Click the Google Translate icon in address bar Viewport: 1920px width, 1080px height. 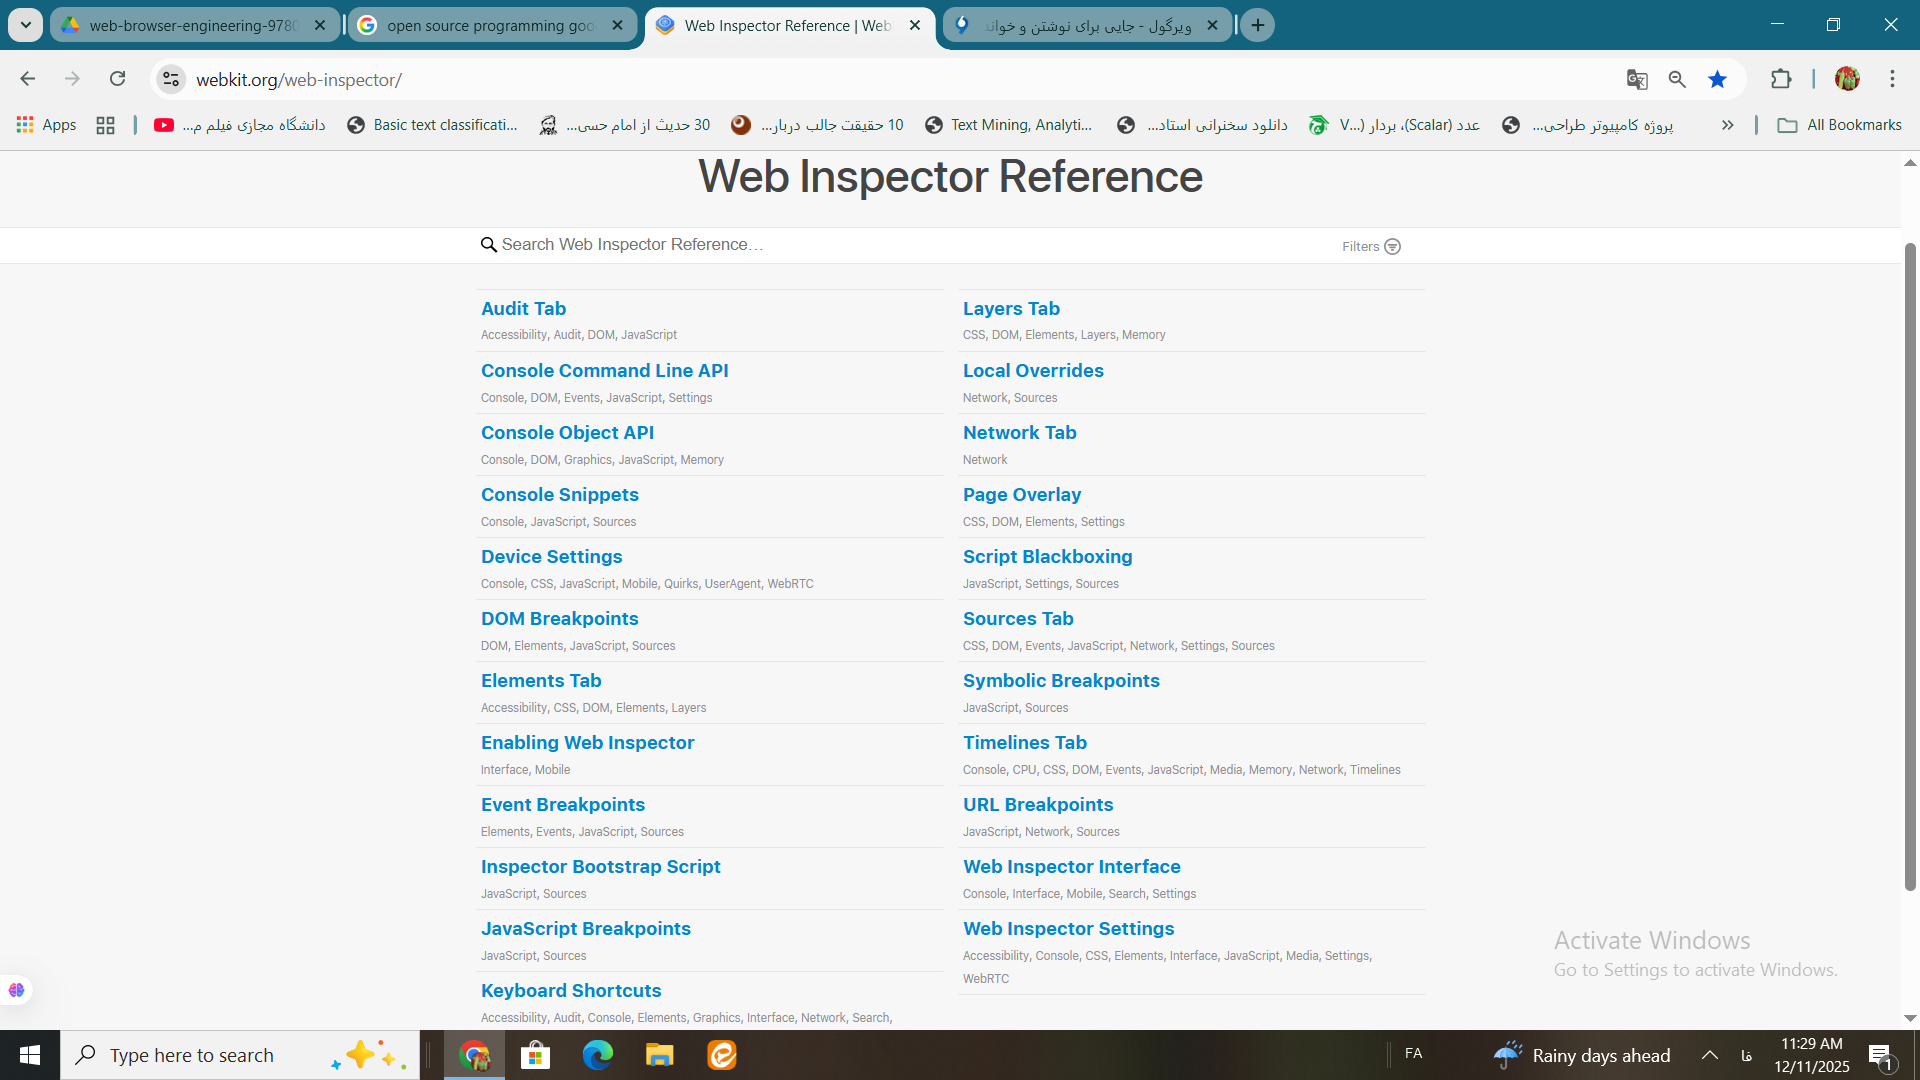pos(1637,80)
